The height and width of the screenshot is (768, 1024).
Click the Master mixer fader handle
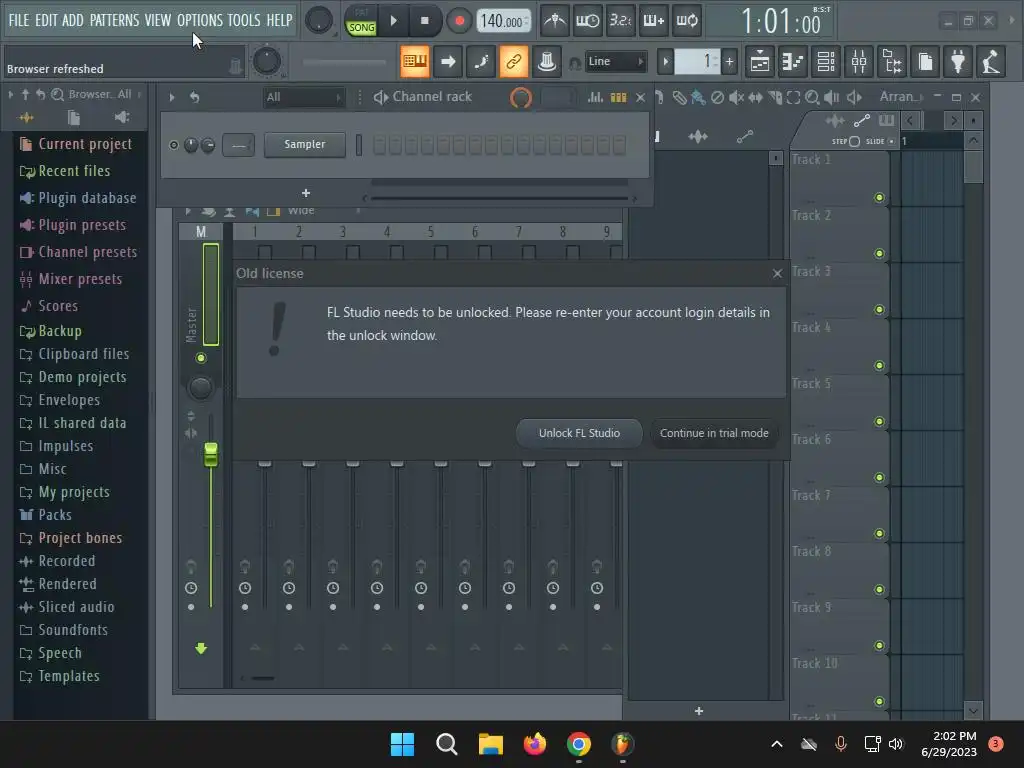tap(210, 454)
